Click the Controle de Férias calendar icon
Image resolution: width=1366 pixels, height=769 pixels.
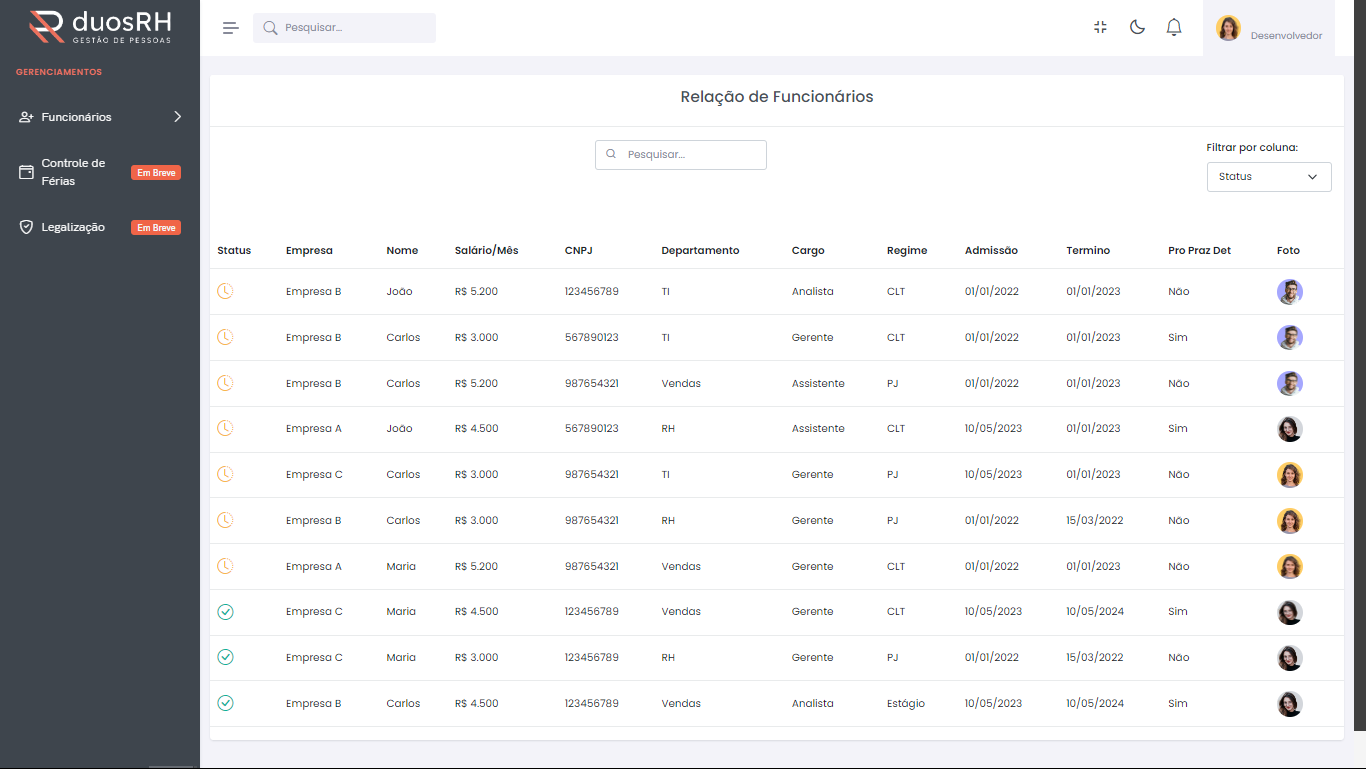pos(27,172)
